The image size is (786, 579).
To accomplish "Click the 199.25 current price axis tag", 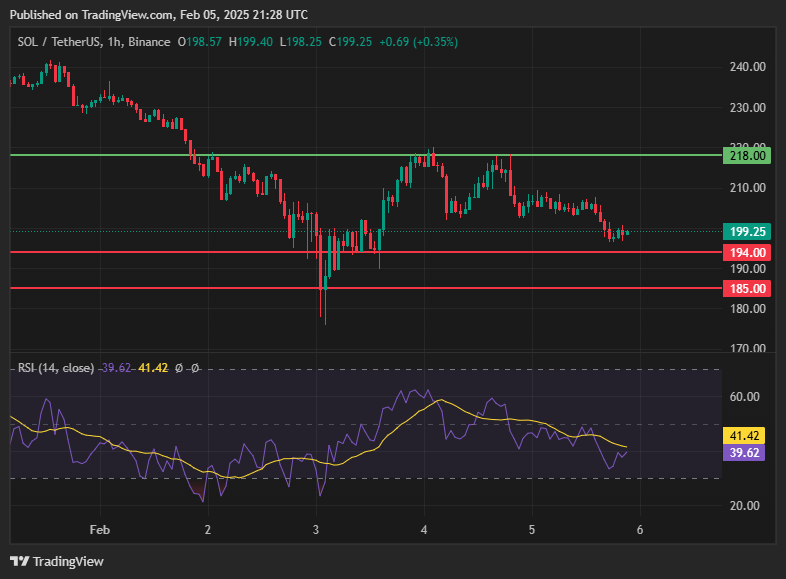I will (x=748, y=231).
